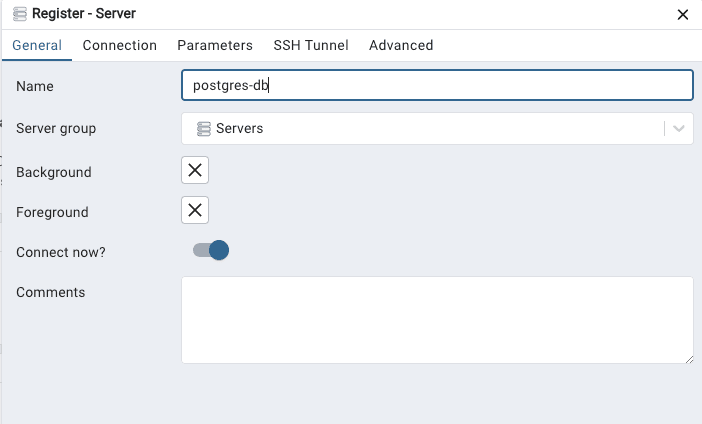Click the Name field label
The height and width of the screenshot is (424, 702).
[35, 86]
